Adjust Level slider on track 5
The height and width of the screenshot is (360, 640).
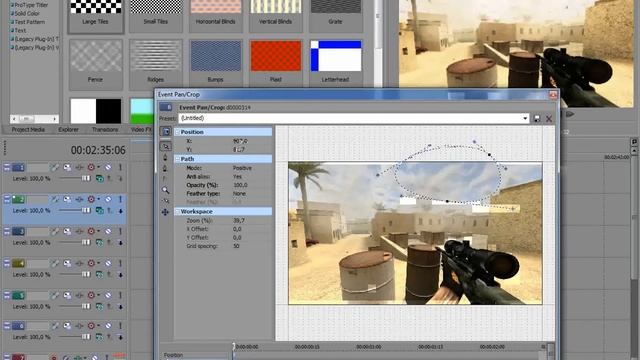coord(86,306)
